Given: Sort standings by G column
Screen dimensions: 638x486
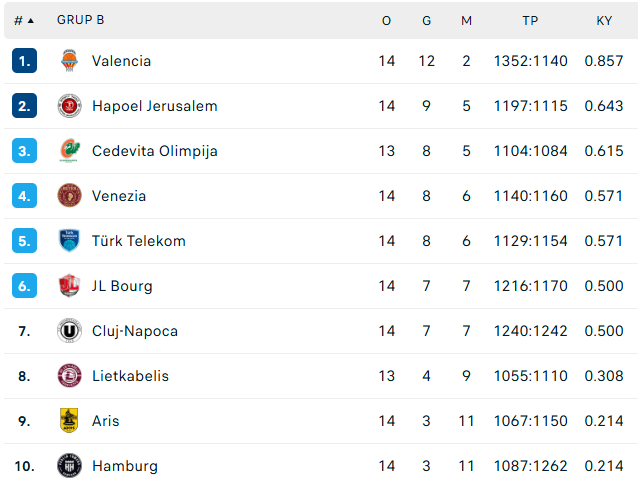Looking at the screenshot, I should (426, 20).
